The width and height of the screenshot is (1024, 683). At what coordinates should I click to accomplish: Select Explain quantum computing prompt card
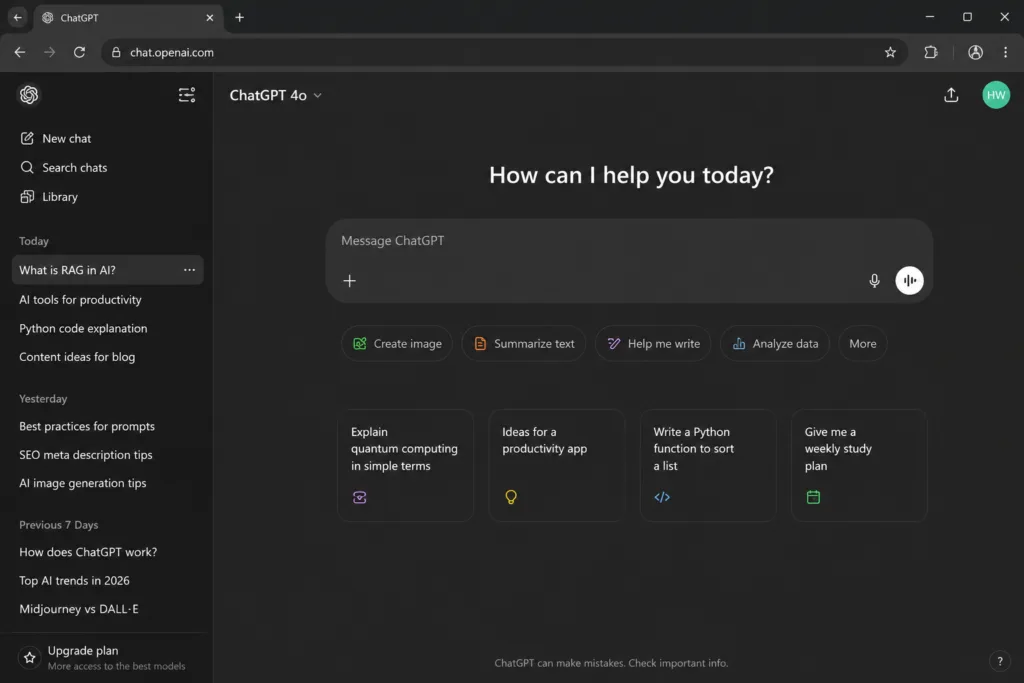click(406, 465)
